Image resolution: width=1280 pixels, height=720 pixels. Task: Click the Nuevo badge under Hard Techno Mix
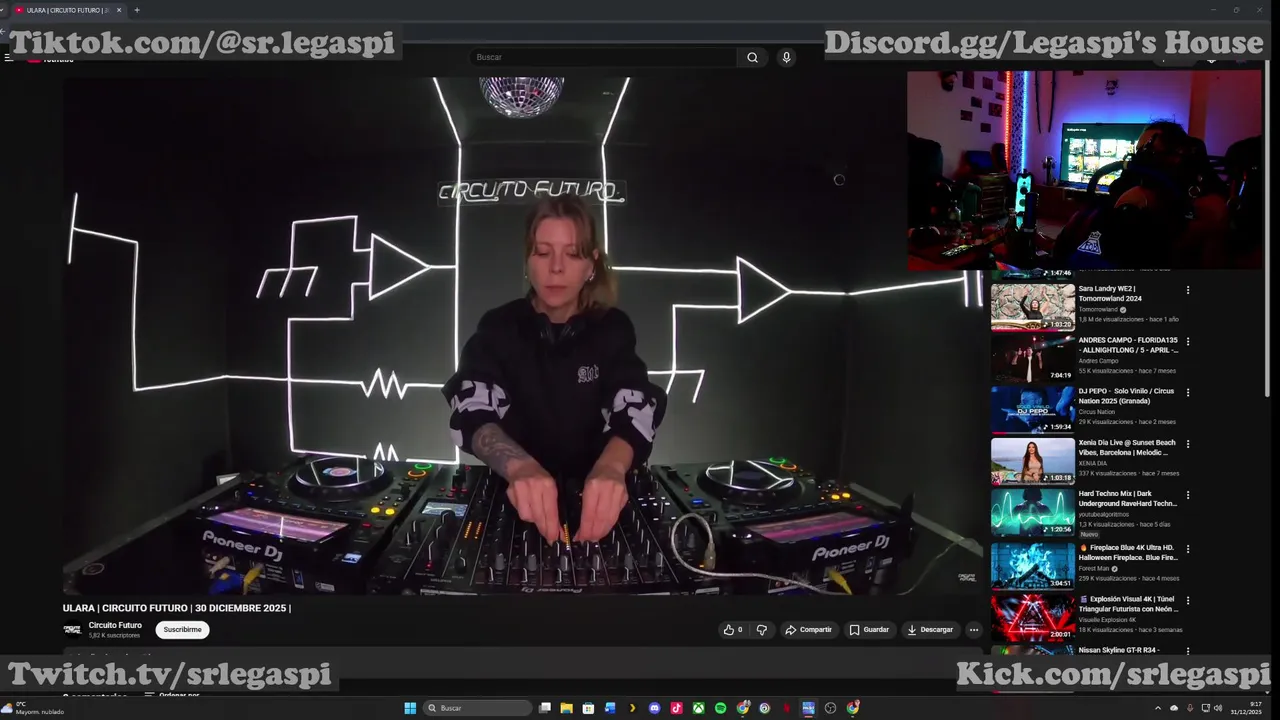[x=1089, y=534]
